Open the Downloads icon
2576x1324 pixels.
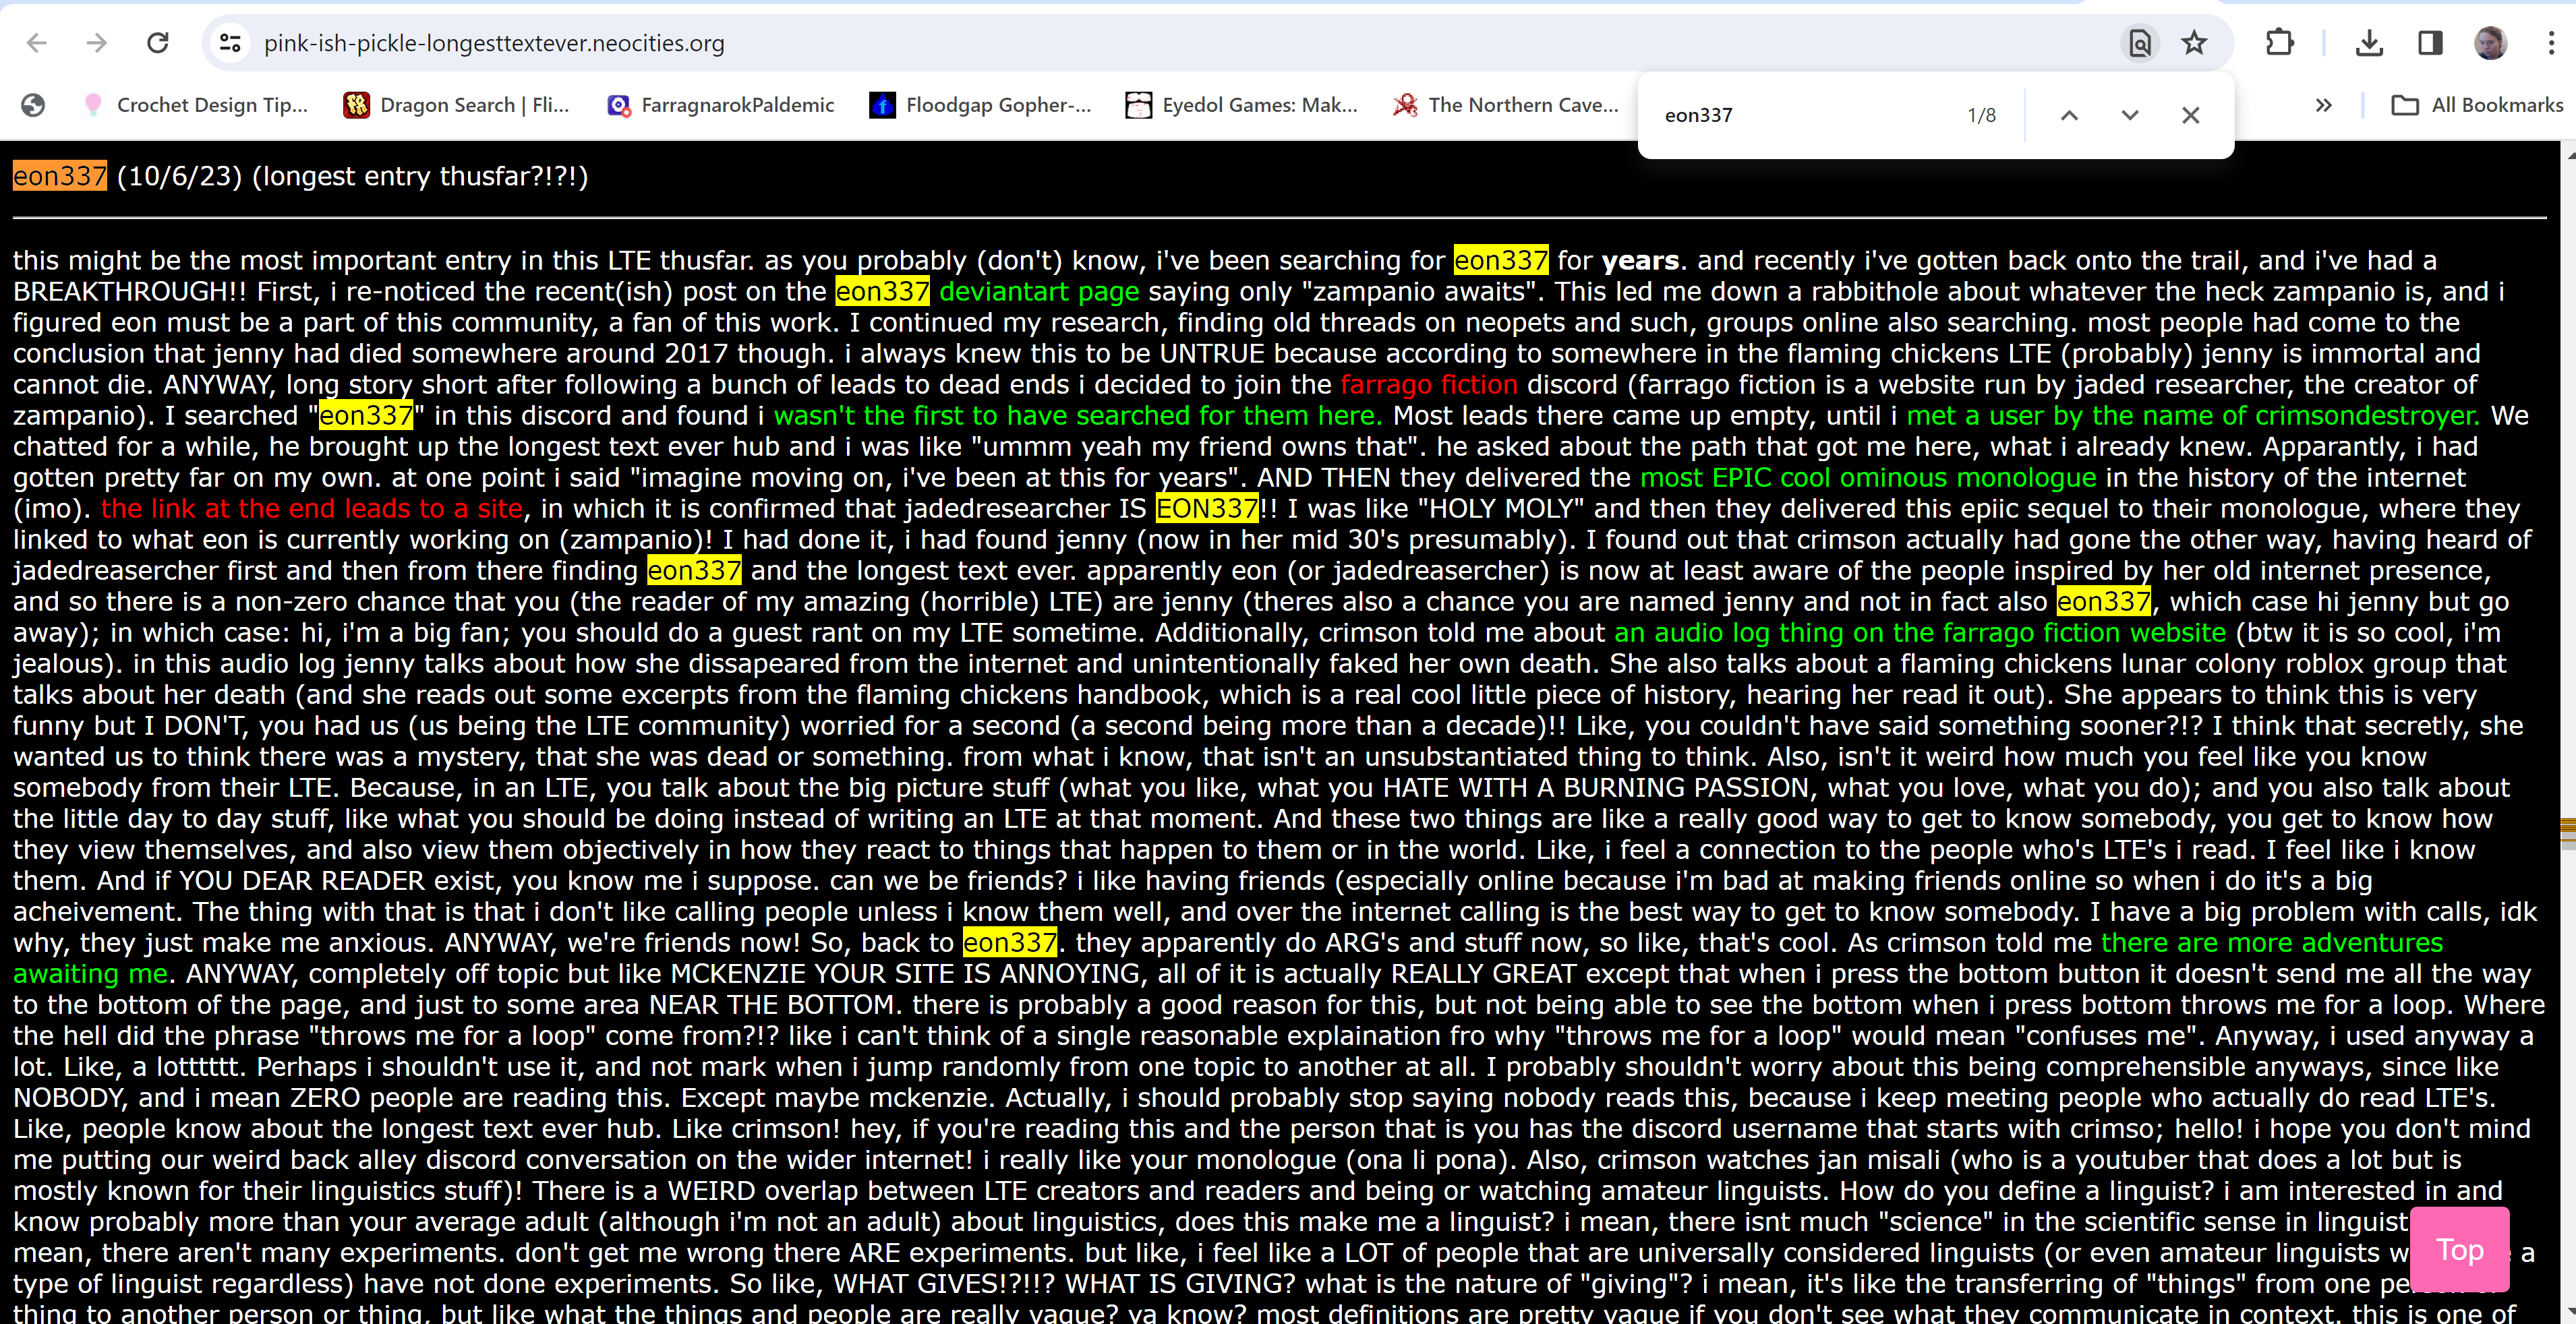[2369, 43]
